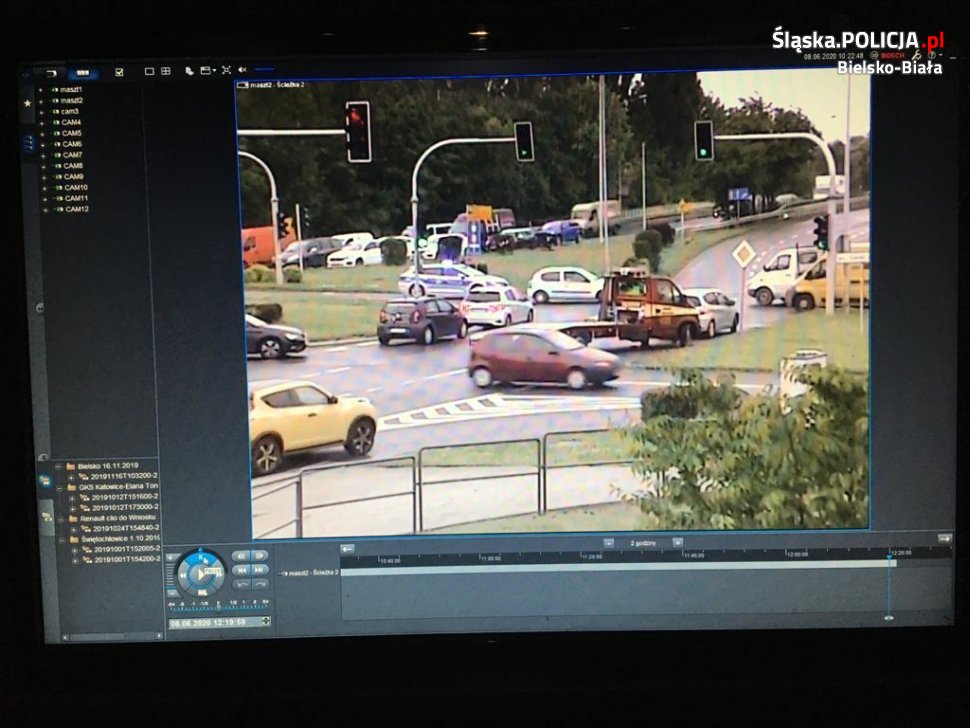This screenshot has height=728, width=970.
Task: Open the lower sidebar tab below exports
Action: (x=47, y=515)
